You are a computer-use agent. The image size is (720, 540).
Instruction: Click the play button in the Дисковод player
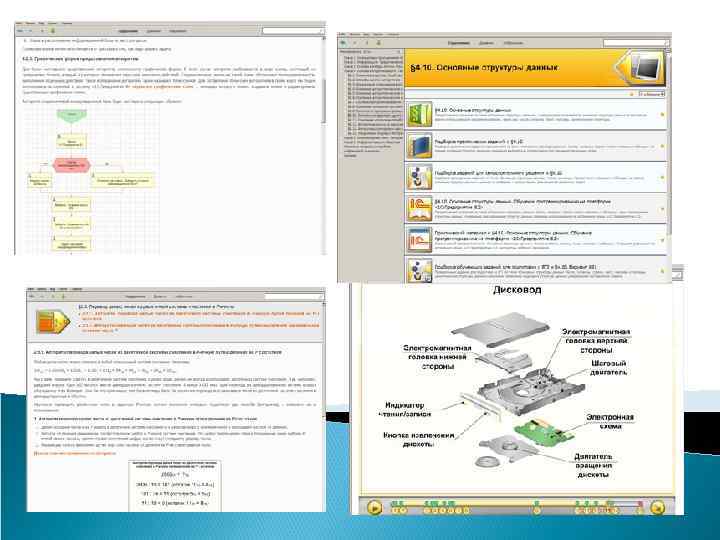[375, 507]
